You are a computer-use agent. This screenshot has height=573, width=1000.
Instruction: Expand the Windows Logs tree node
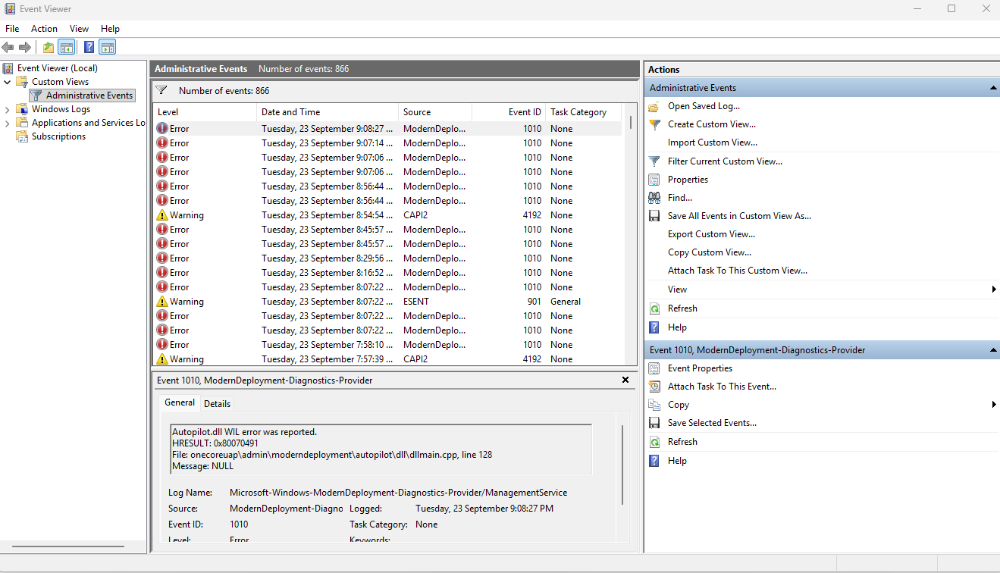click(x=8, y=109)
